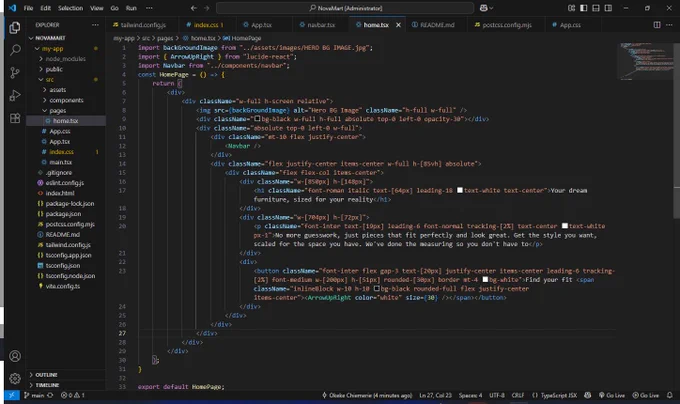680x404 pixels.
Task: Synchronize changes icon in status bar
Action: [x=50, y=395]
